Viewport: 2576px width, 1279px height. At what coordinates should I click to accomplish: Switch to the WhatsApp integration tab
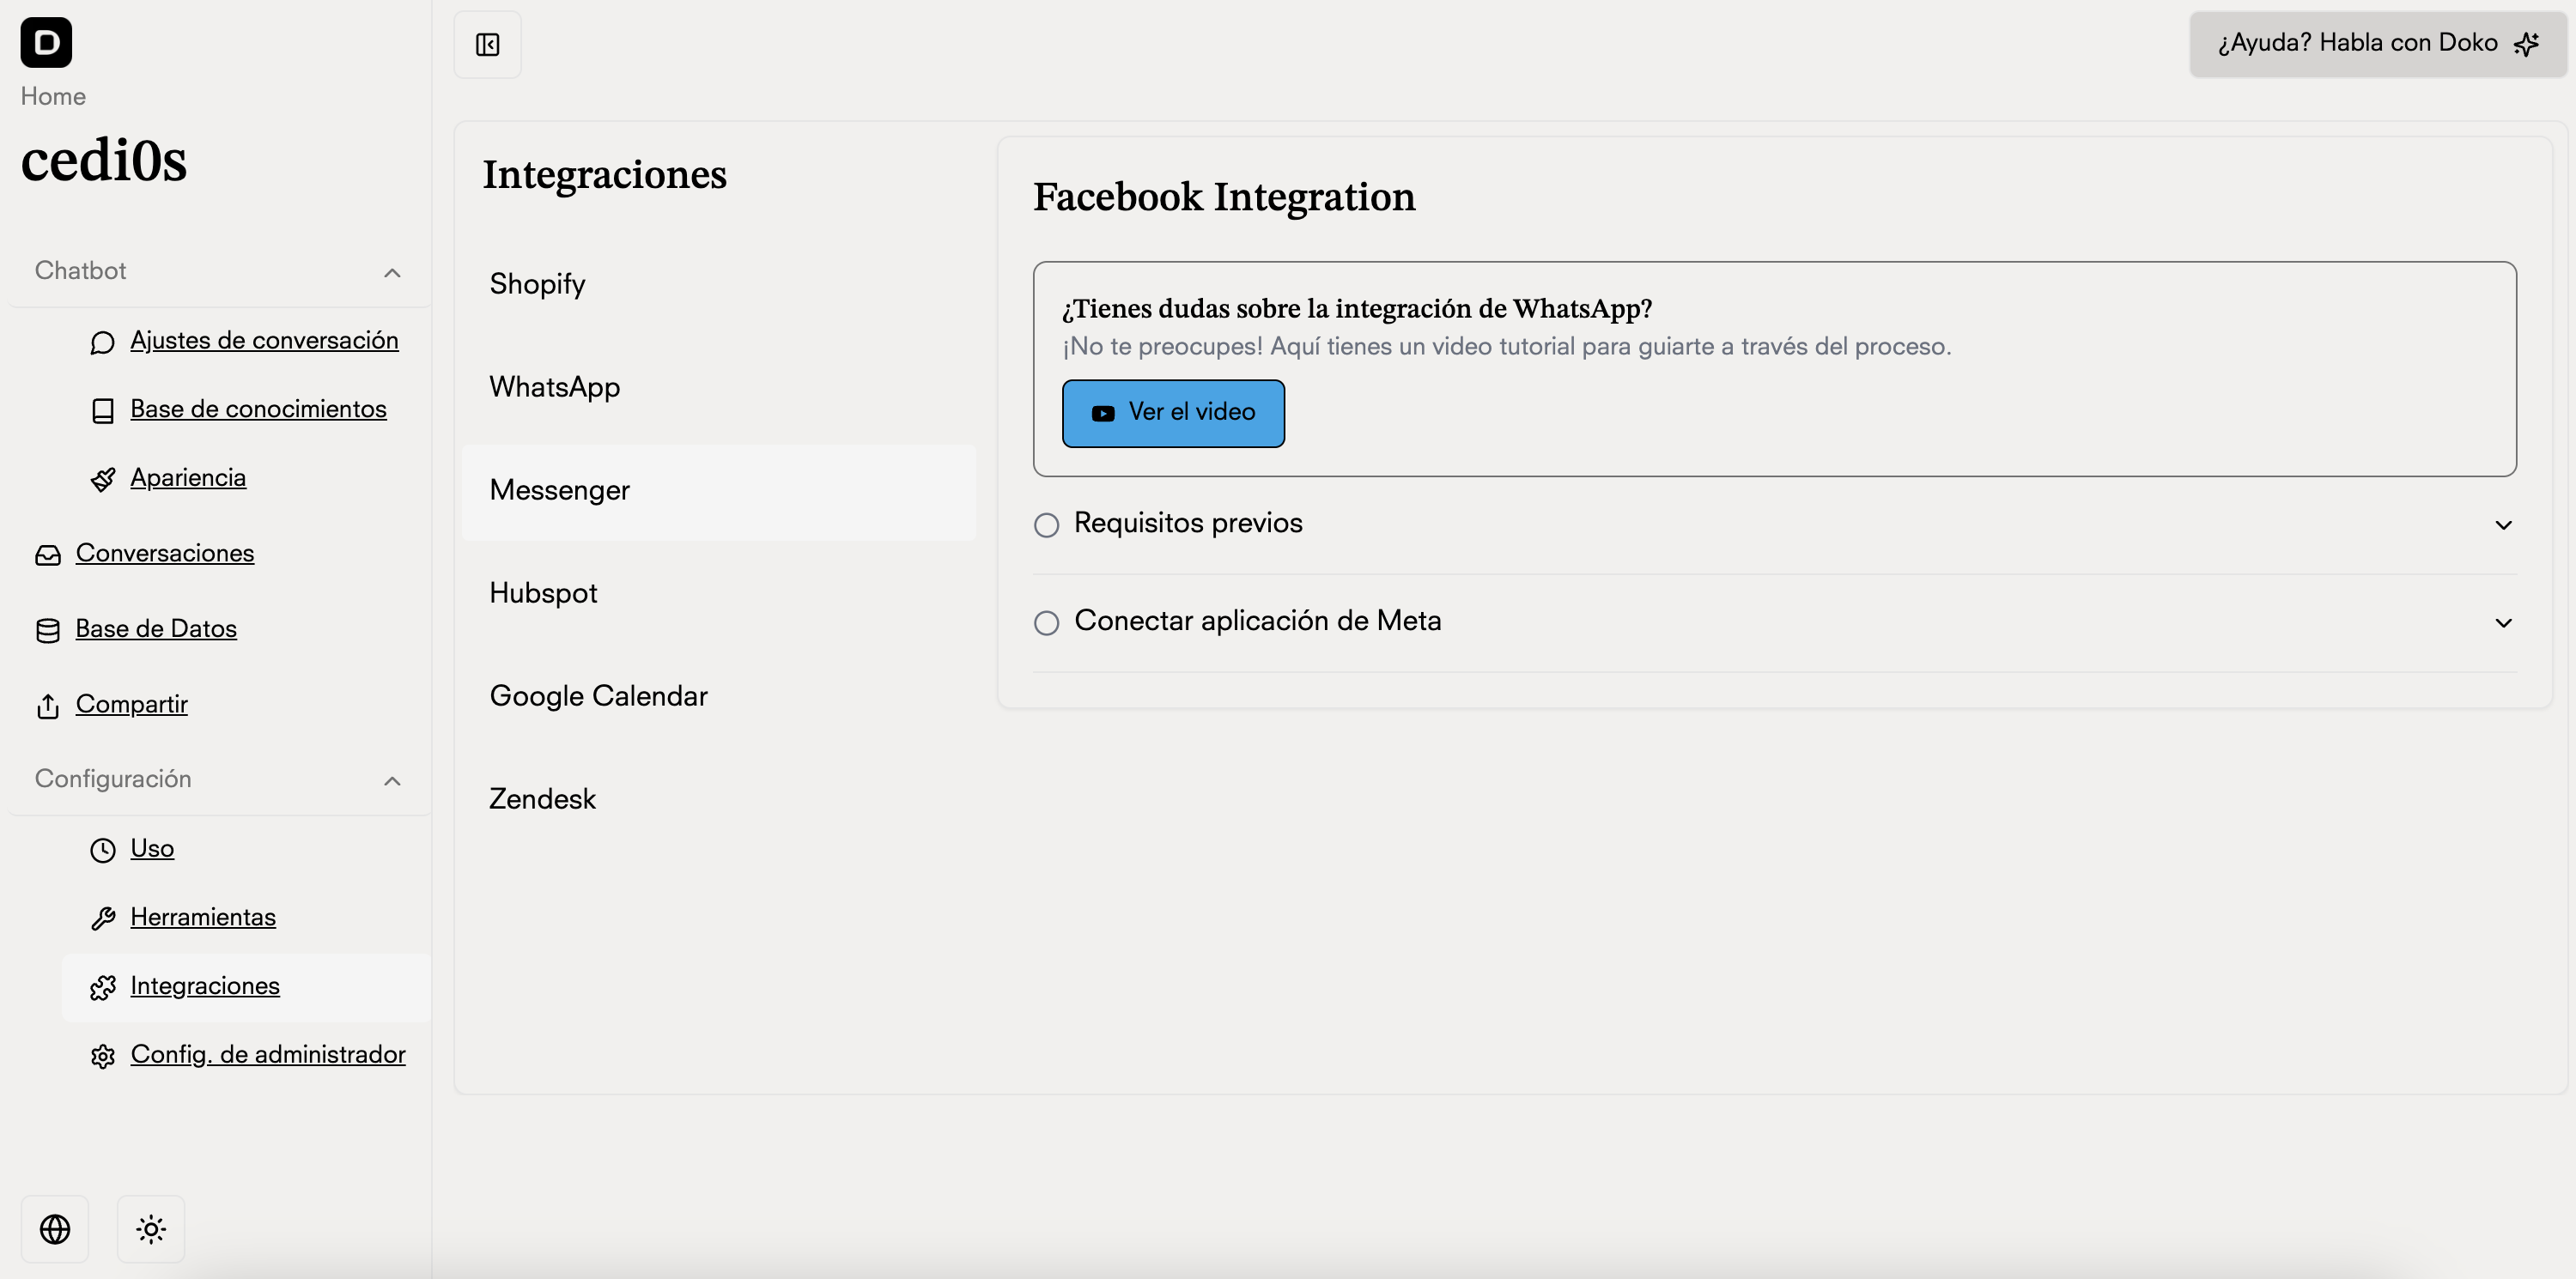pyautogui.click(x=554, y=388)
